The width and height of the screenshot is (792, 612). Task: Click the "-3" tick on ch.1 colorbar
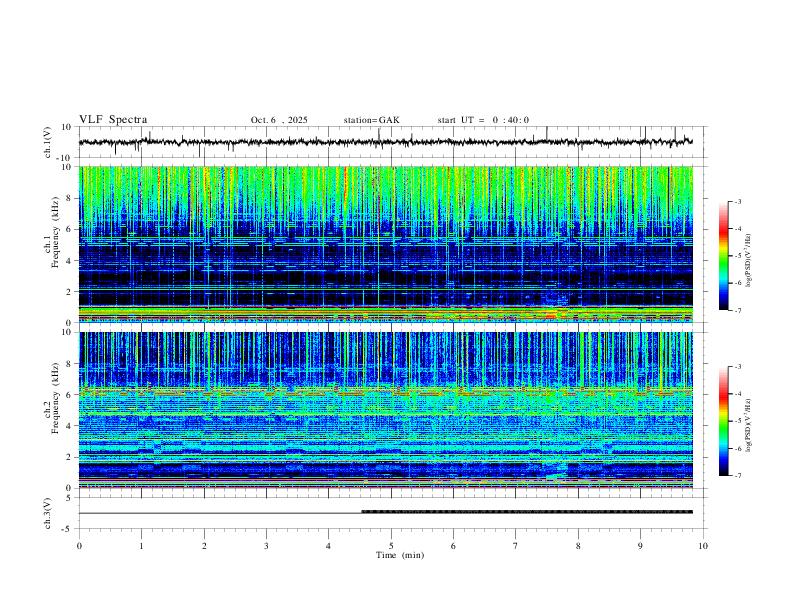point(737,201)
